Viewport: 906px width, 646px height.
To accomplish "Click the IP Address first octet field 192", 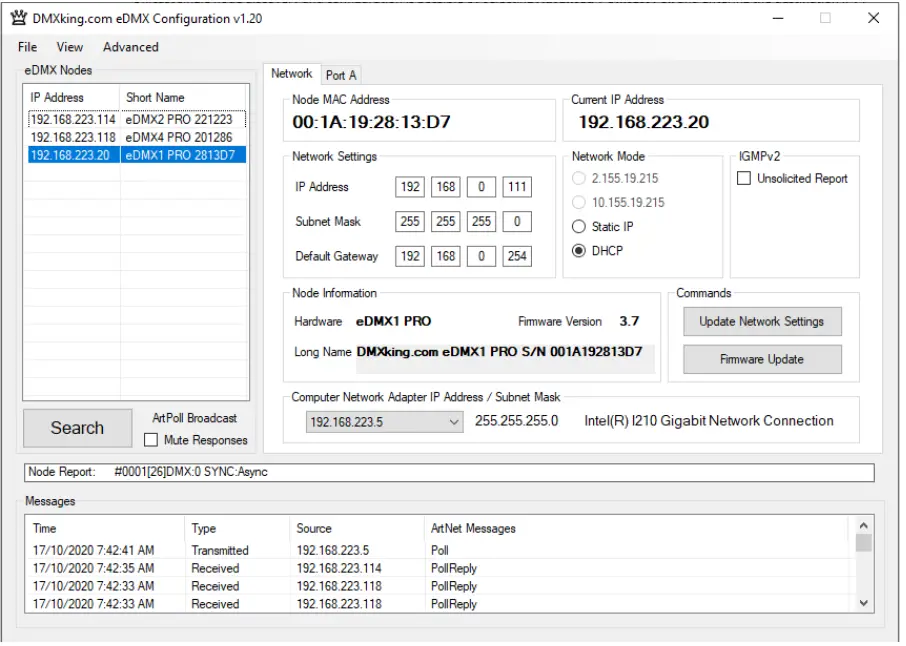I will pyautogui.click(x=410, y=187).
